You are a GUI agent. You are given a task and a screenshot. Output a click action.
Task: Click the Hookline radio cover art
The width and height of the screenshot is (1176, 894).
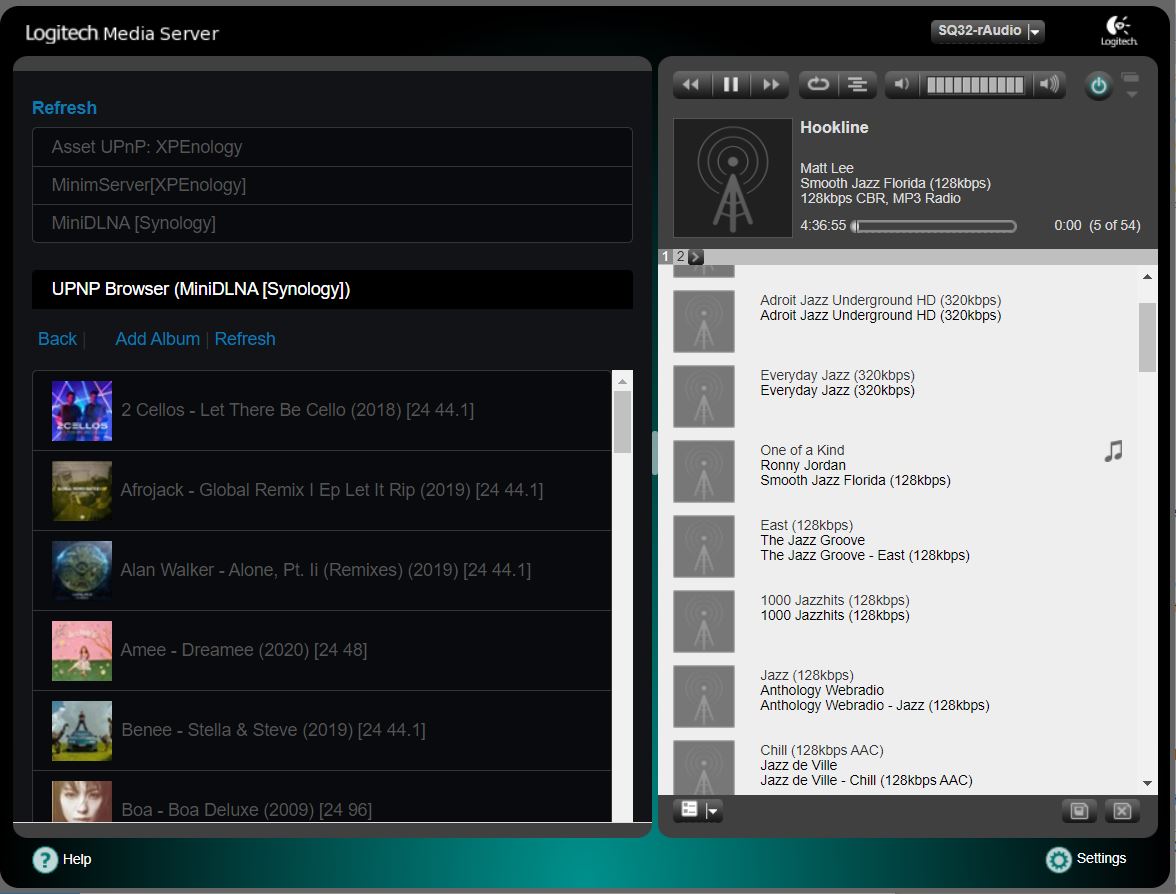pos(733,178)
